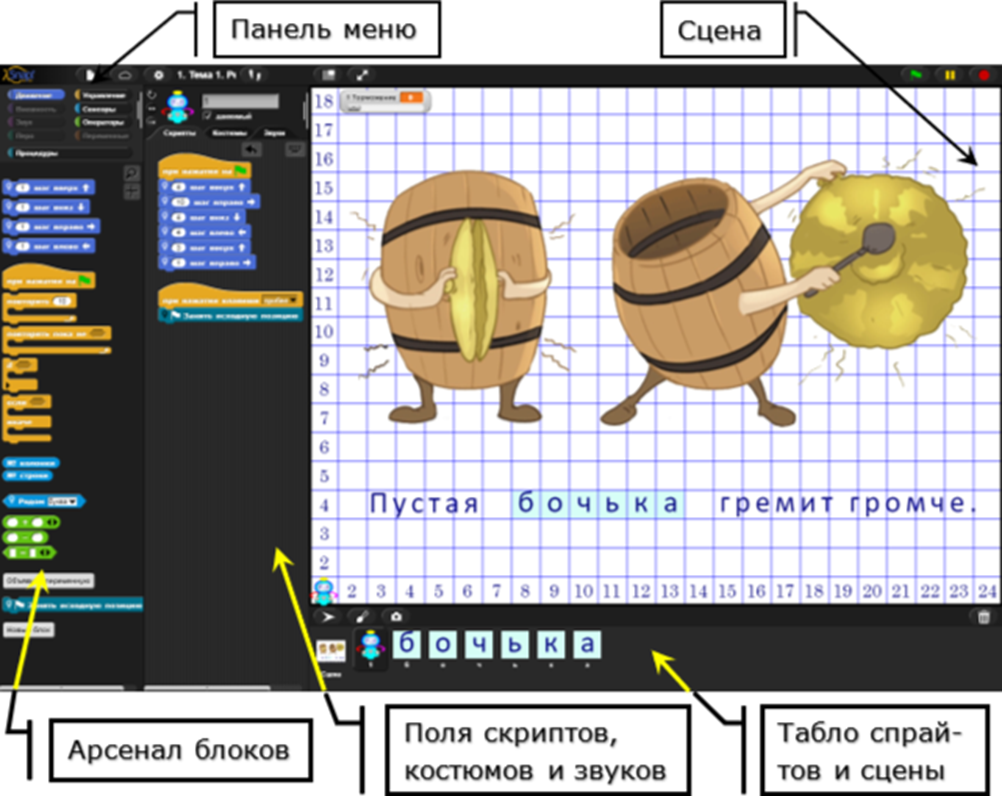Toggle single stepping footprints icon
The image size is (1002, 796).
pyautogui.click(x=255, y=75)
